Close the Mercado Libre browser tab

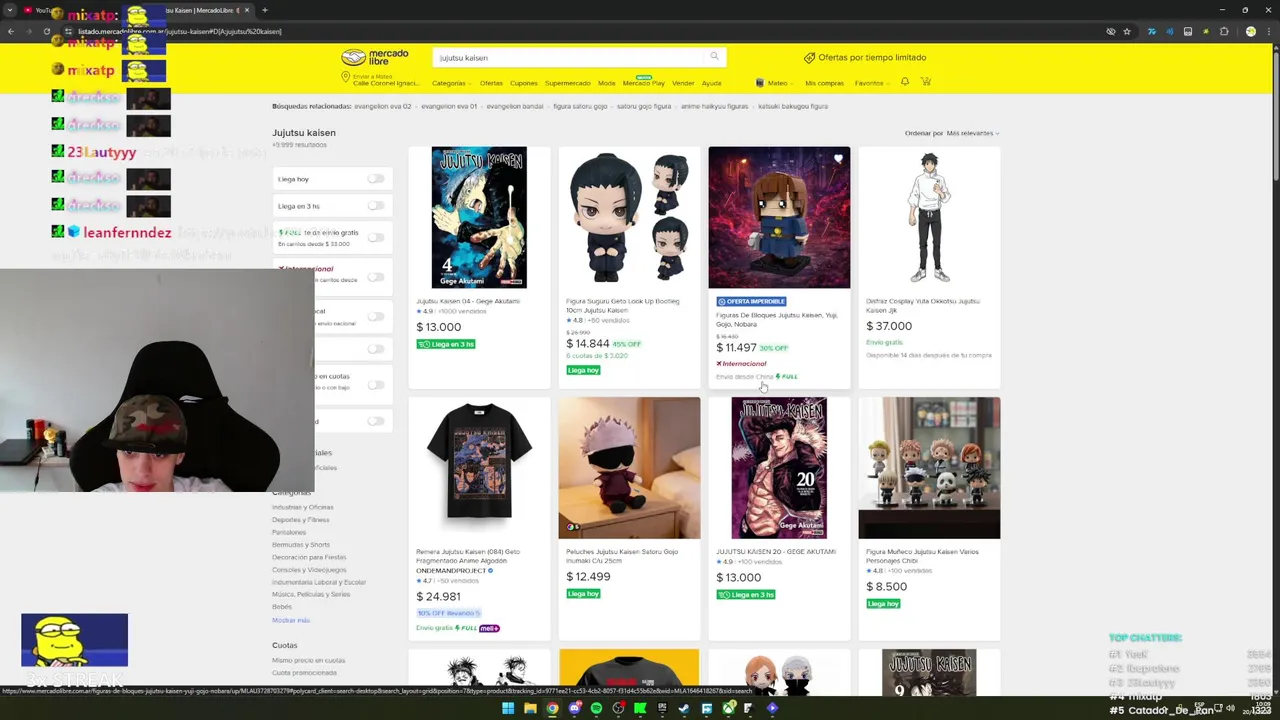pyautogui.click(x=247, y=10)
